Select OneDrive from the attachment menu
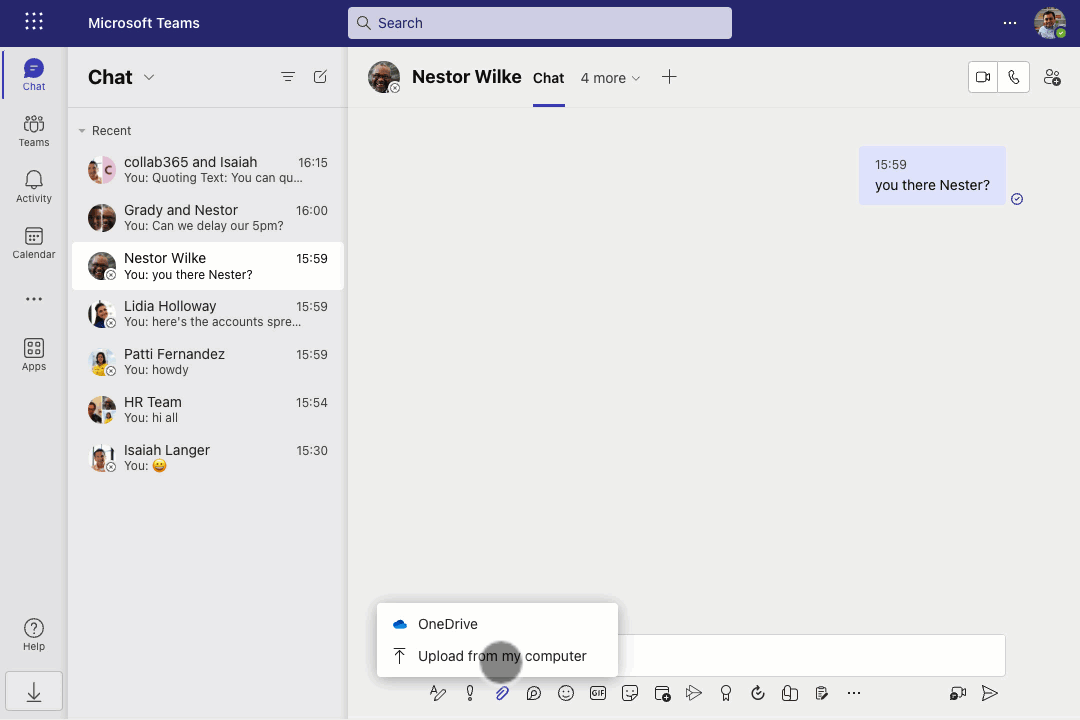1080x720 pixels. [448, 623]
